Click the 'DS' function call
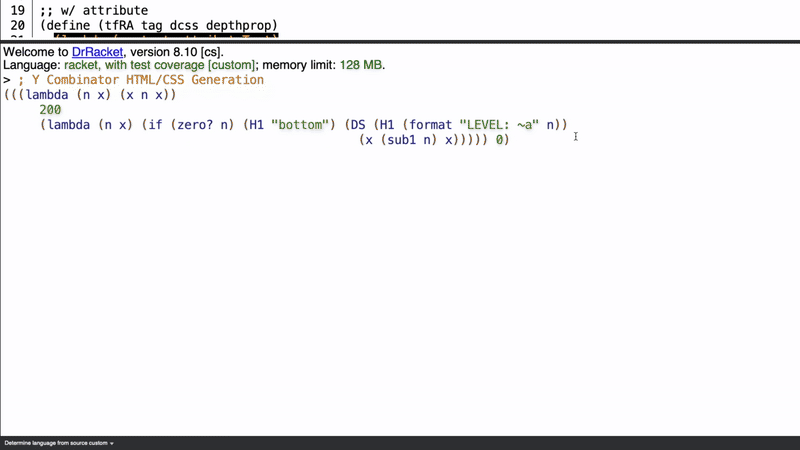Image resolution: width=800 pixels, height=450 pixels. pos(357,125)
